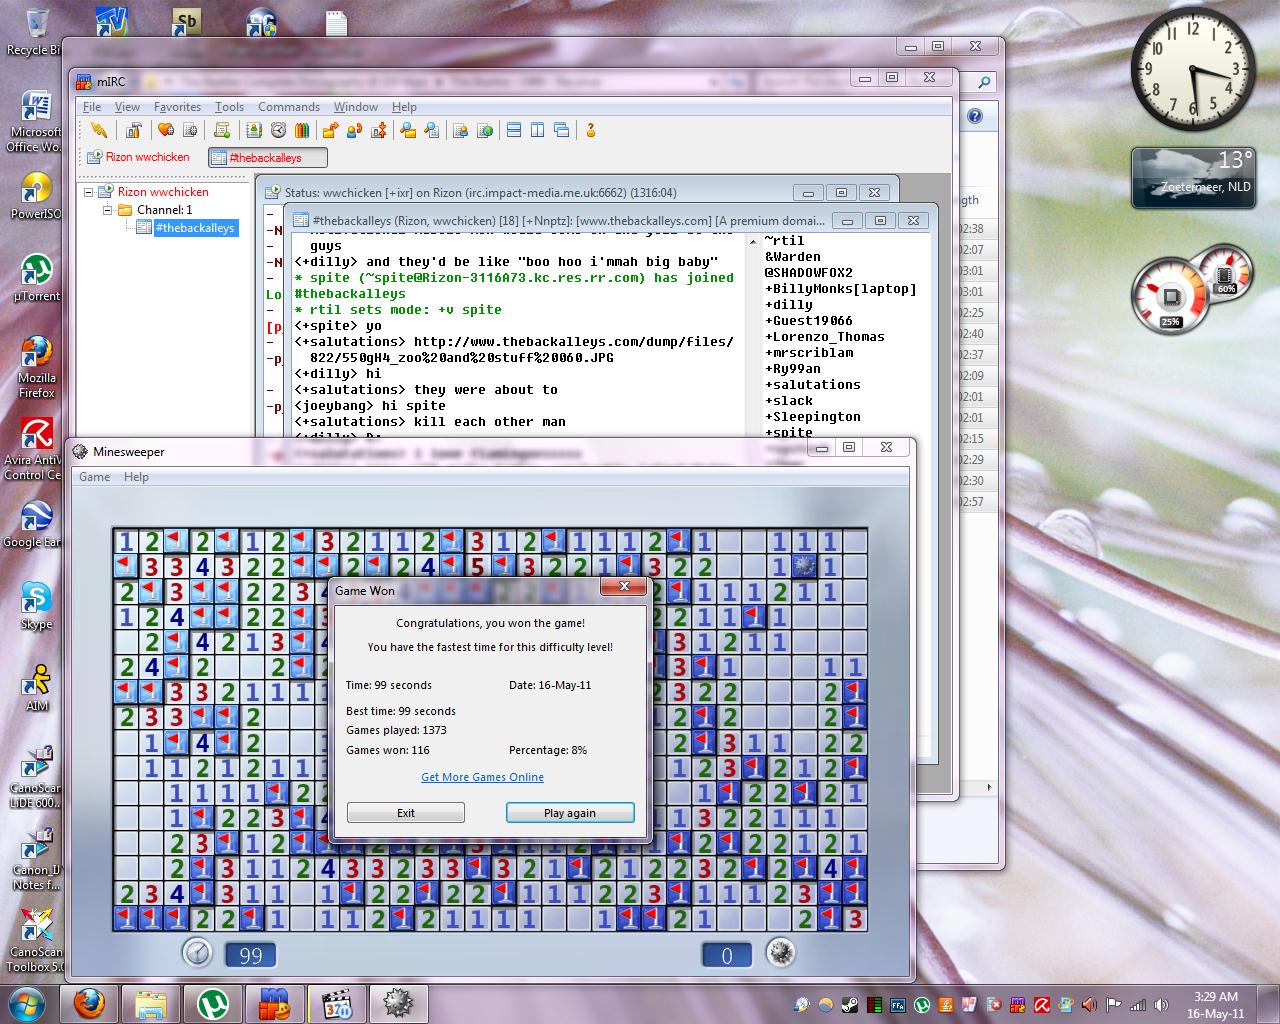This screenshot has height=1024, width=1280.
Task: Click the Connect lightning bolt icon in mIRC
Action: pos(98,130)
